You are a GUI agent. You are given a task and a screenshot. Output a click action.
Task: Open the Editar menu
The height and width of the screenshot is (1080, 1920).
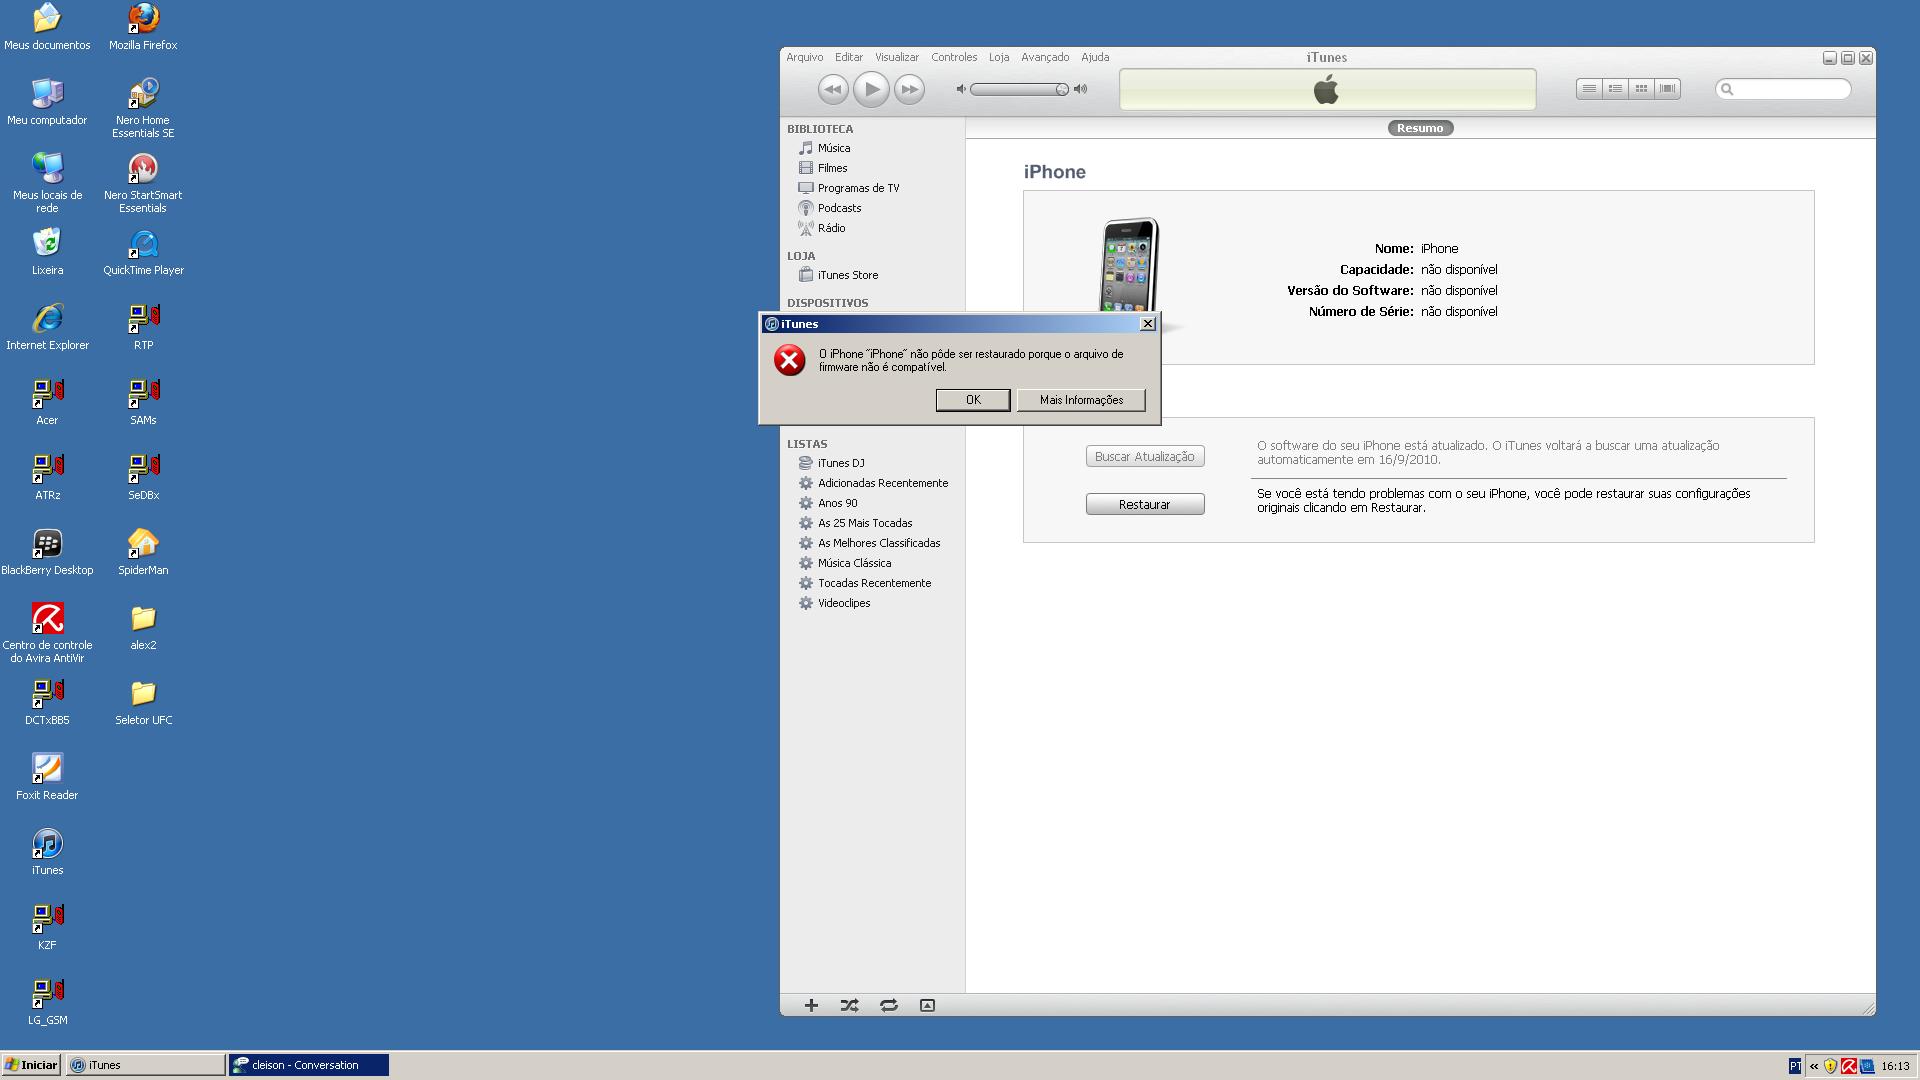pyautogui.click(x=849, y=58)
